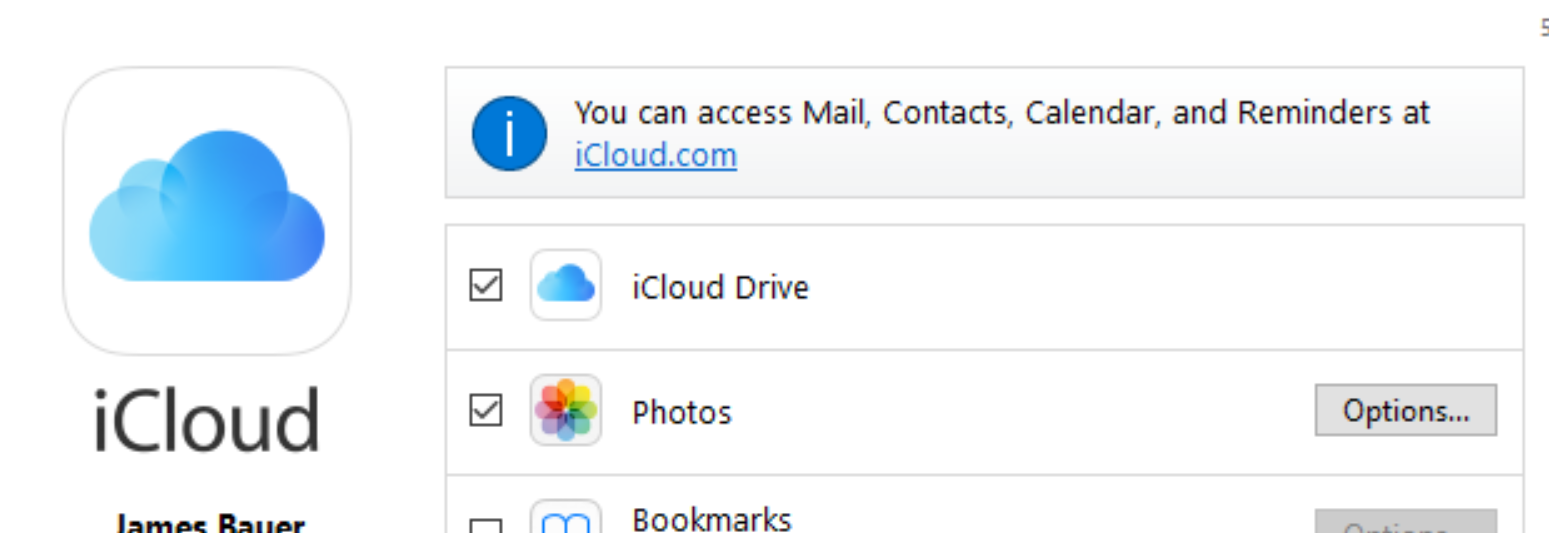Click the Photos pinwheel icon
The height and width of the screenshot is (533, 1549).
coord(566,410)
